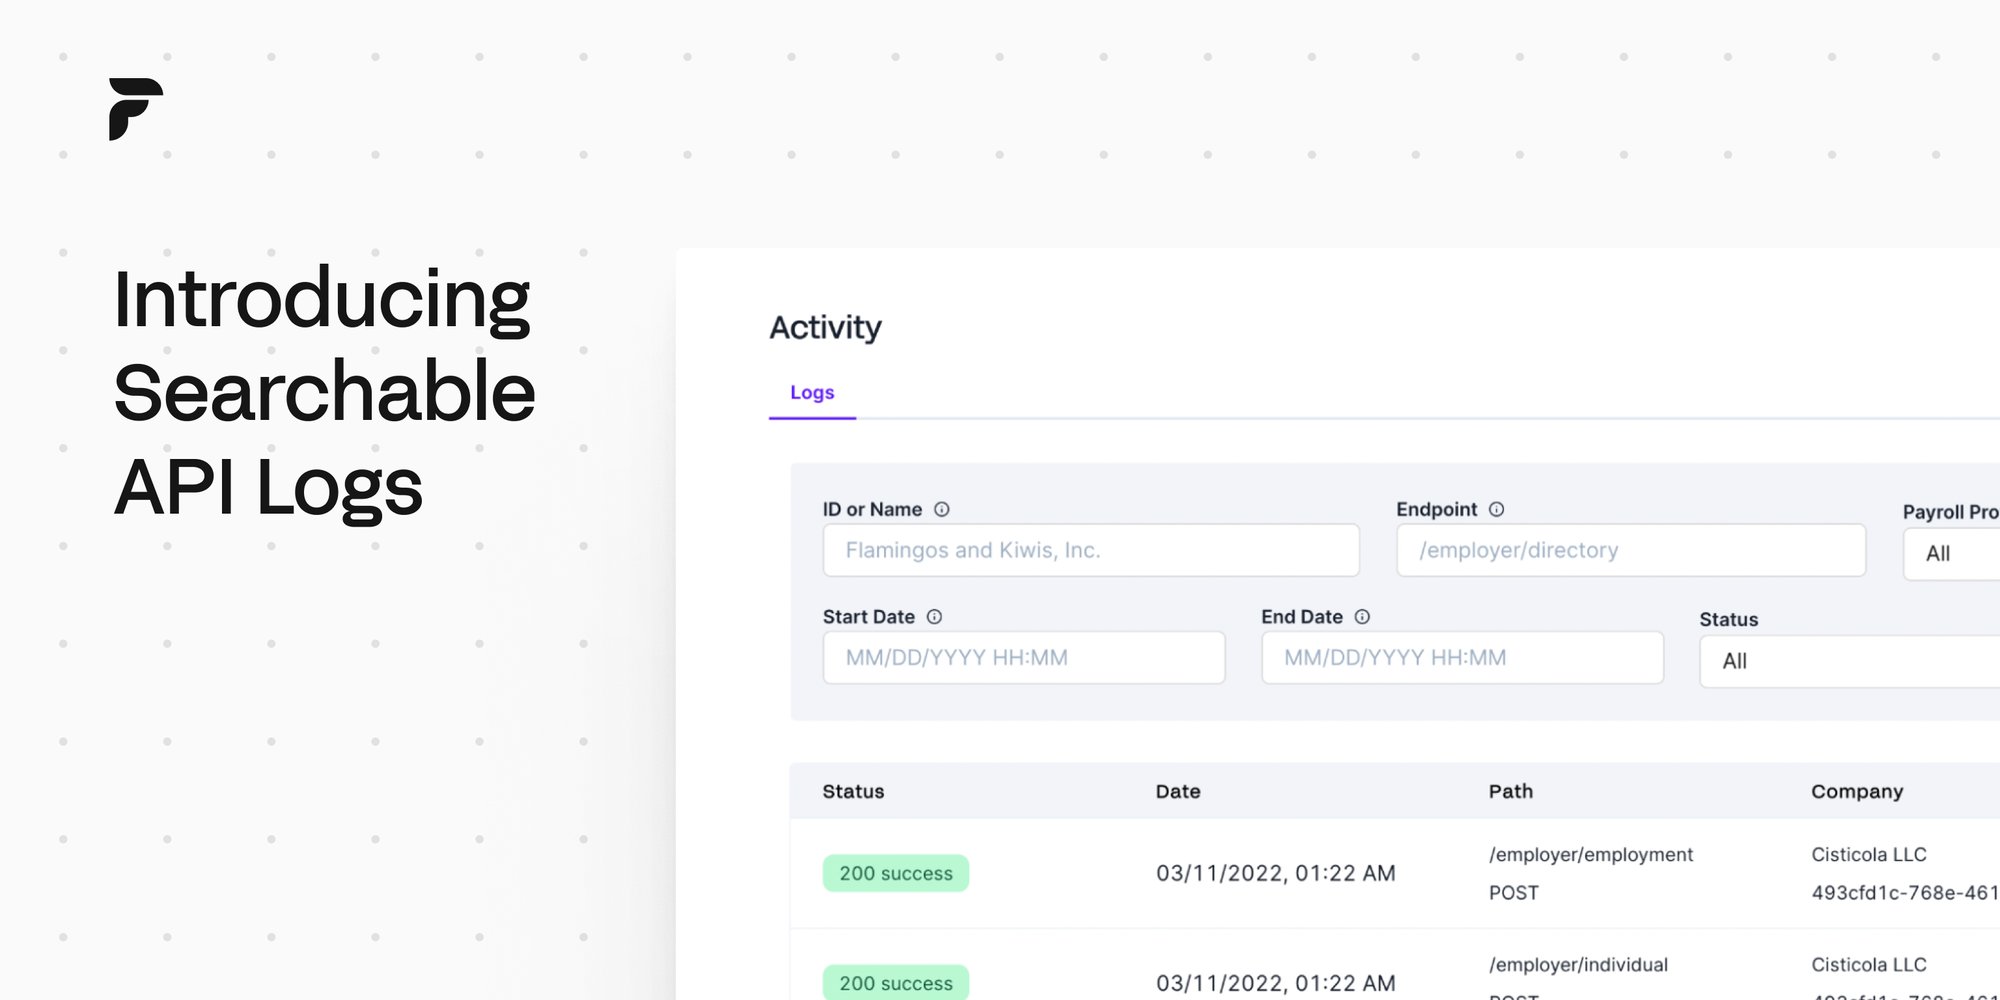This screenshot has height=1000, width=2000.
Task: Click the "Cisticola LLC" company name
Action: pyautogui.click(x=1868, y=854)
